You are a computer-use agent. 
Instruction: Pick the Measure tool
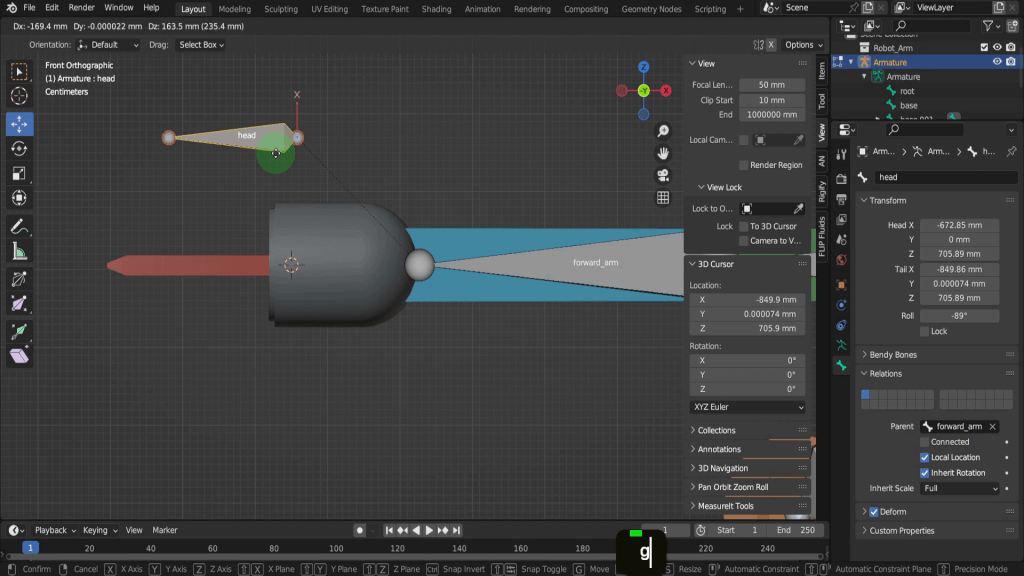coord(19,252)
